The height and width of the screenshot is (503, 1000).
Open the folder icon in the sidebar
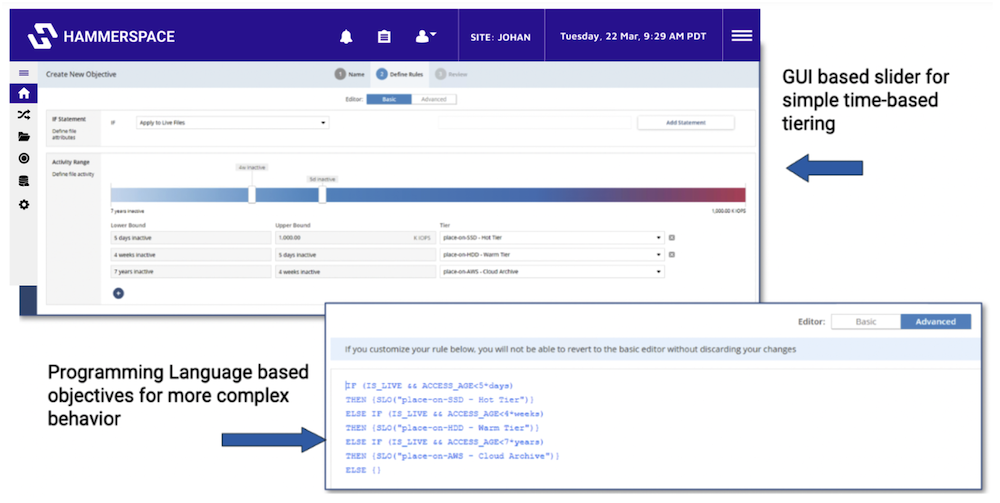click(x=24, y=136)
